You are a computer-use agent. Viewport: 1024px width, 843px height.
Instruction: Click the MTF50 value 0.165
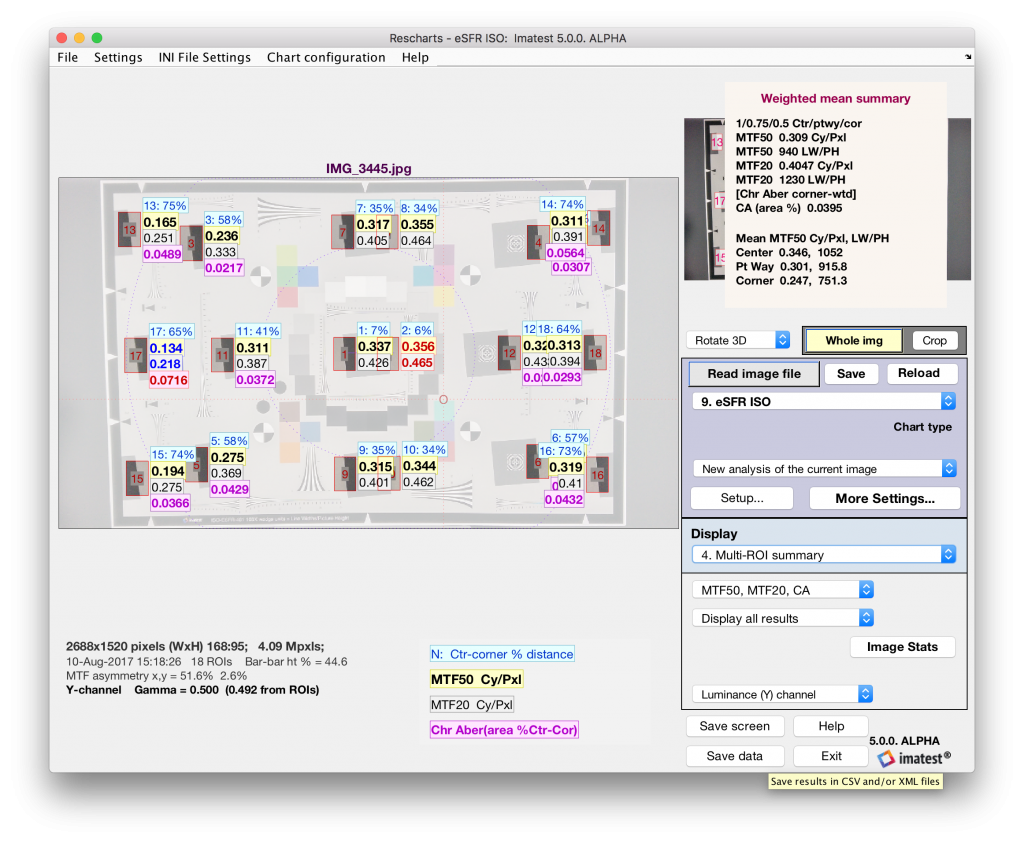(160, 222)
